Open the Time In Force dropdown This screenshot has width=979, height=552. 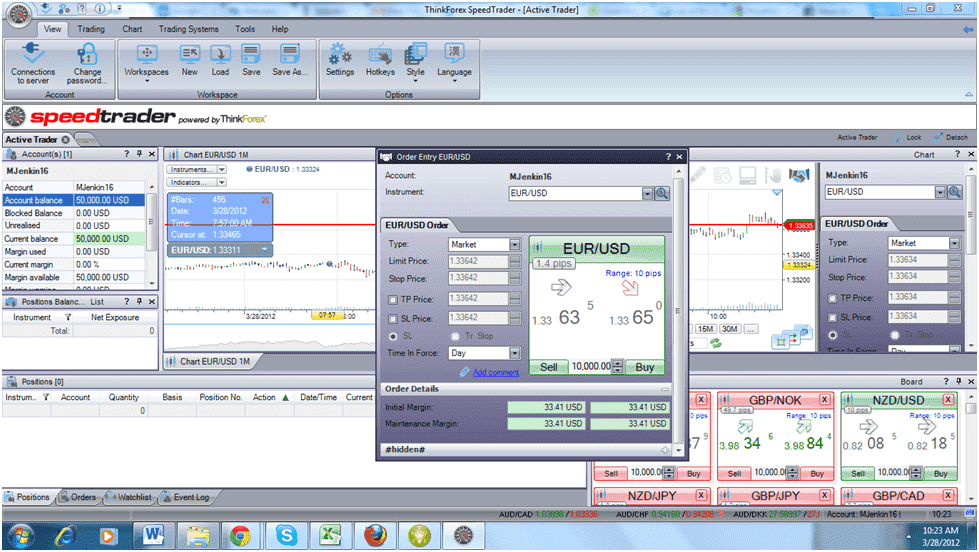514,353
